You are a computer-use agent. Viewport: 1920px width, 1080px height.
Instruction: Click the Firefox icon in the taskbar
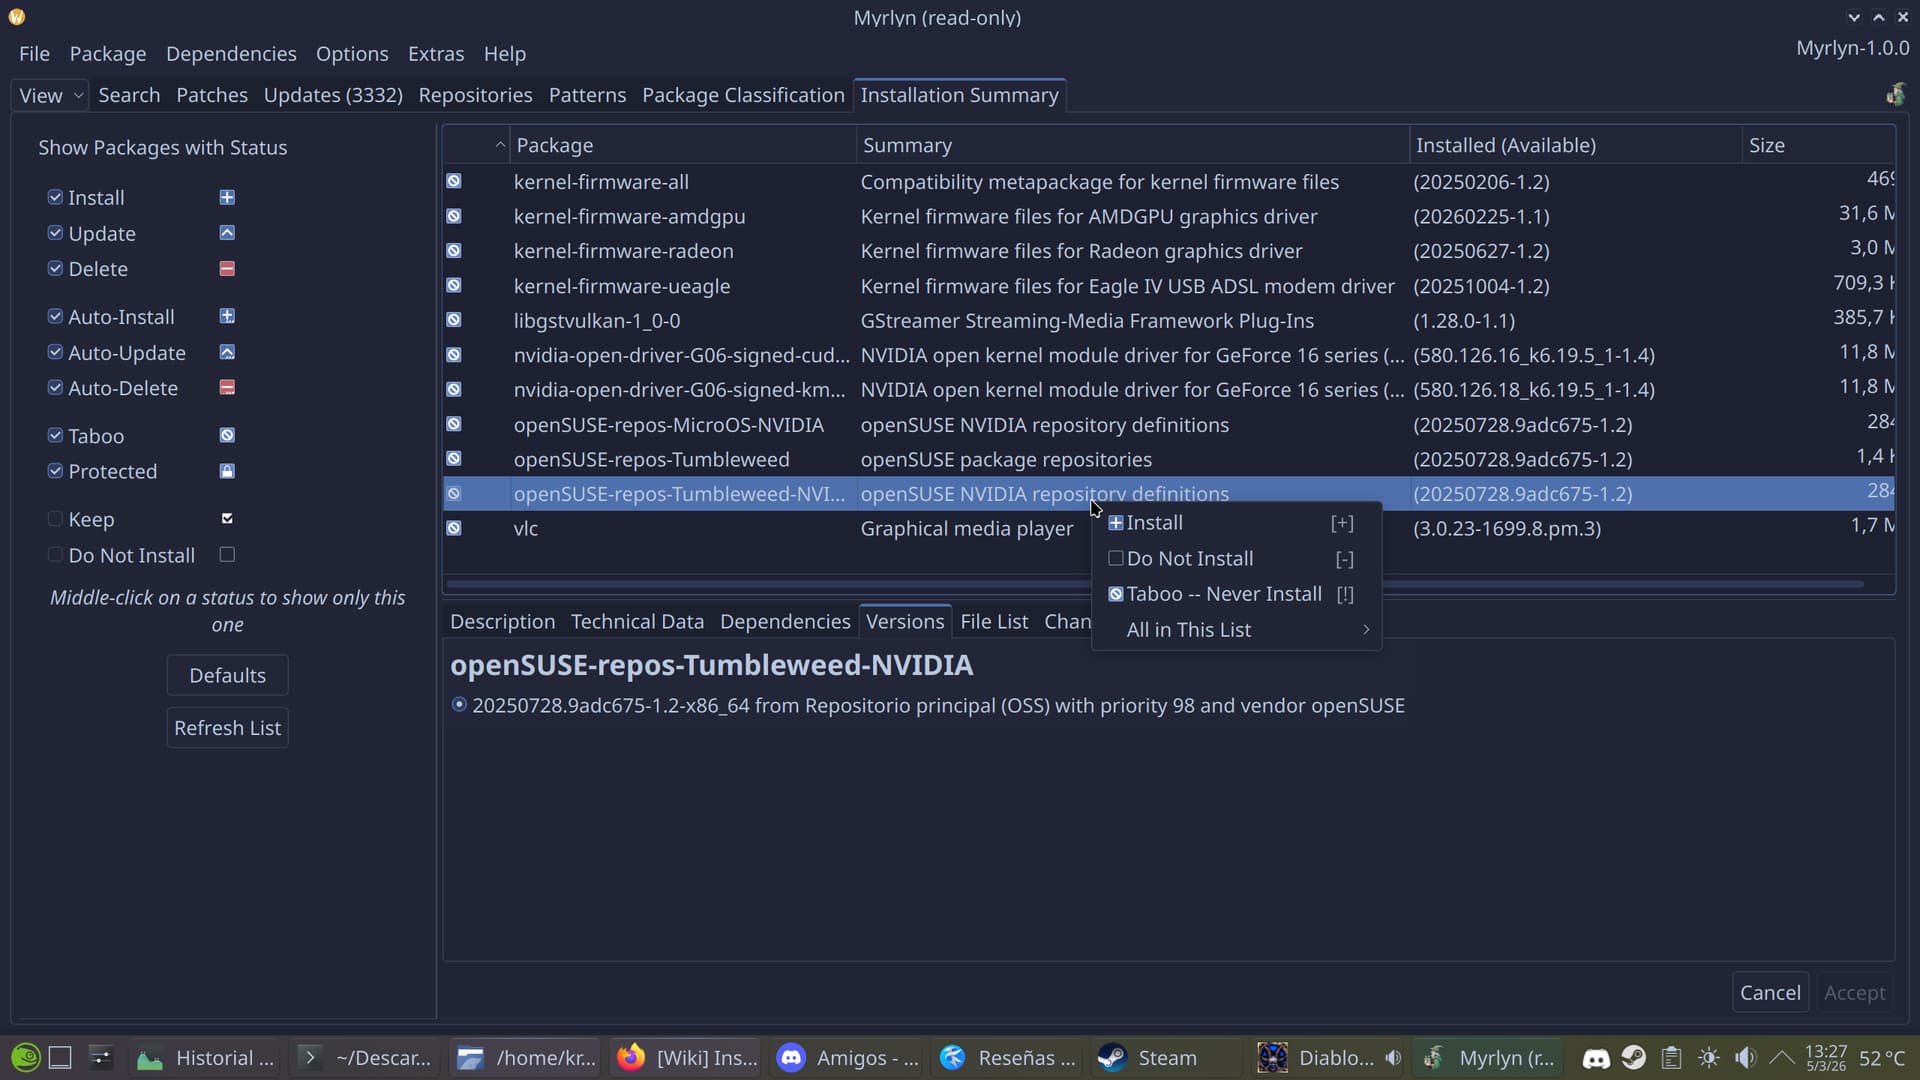coord(631,1057)
